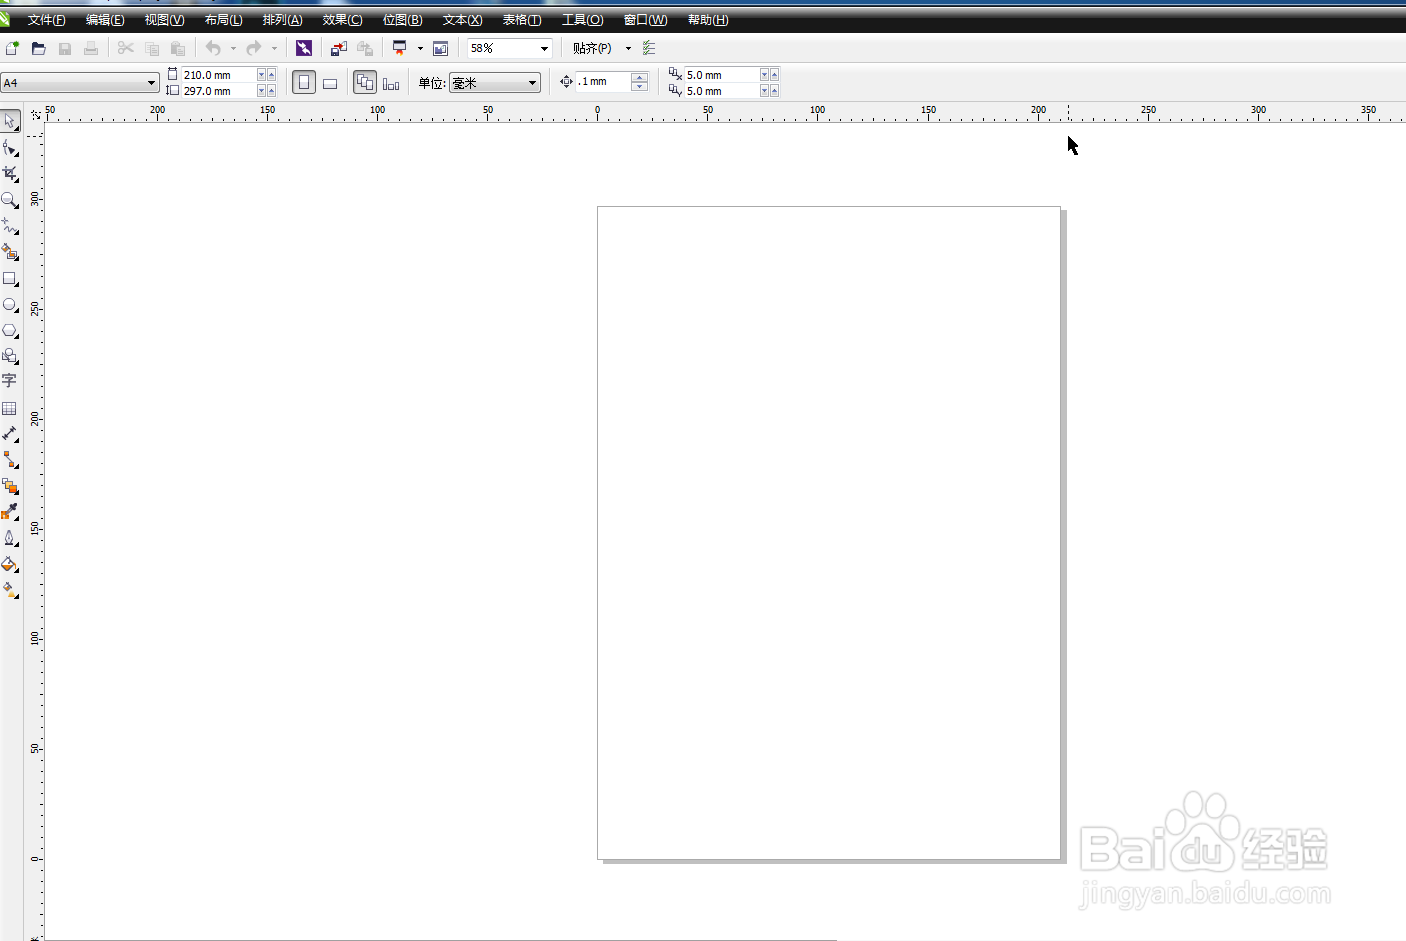Open the 表格(T) menu
This screenshot has width=1406, height=941.
click(522, 20)
